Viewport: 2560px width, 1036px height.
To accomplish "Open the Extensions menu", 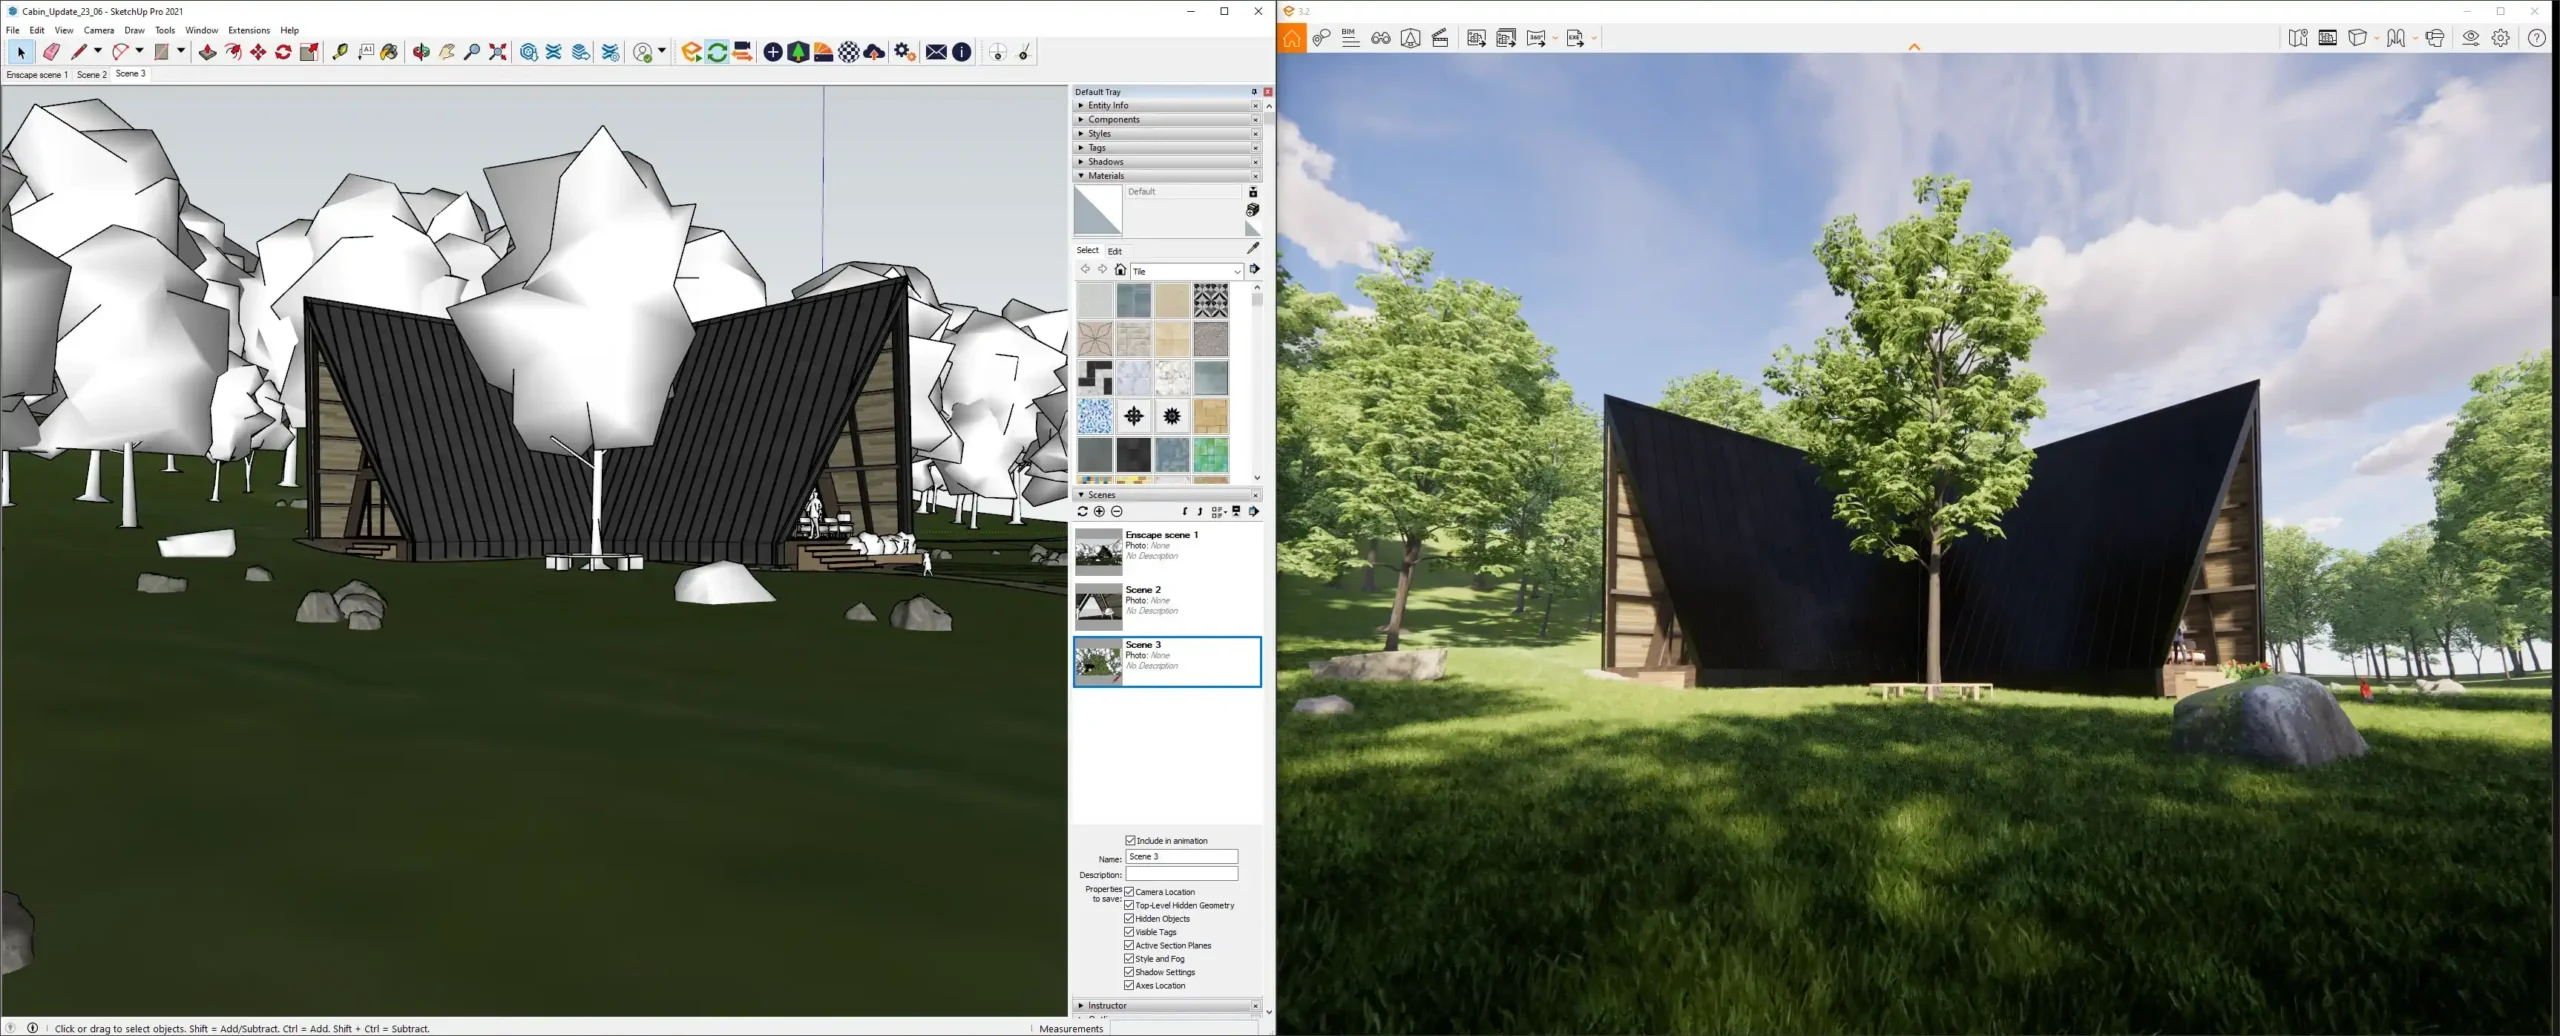I will tap(248, 30).
